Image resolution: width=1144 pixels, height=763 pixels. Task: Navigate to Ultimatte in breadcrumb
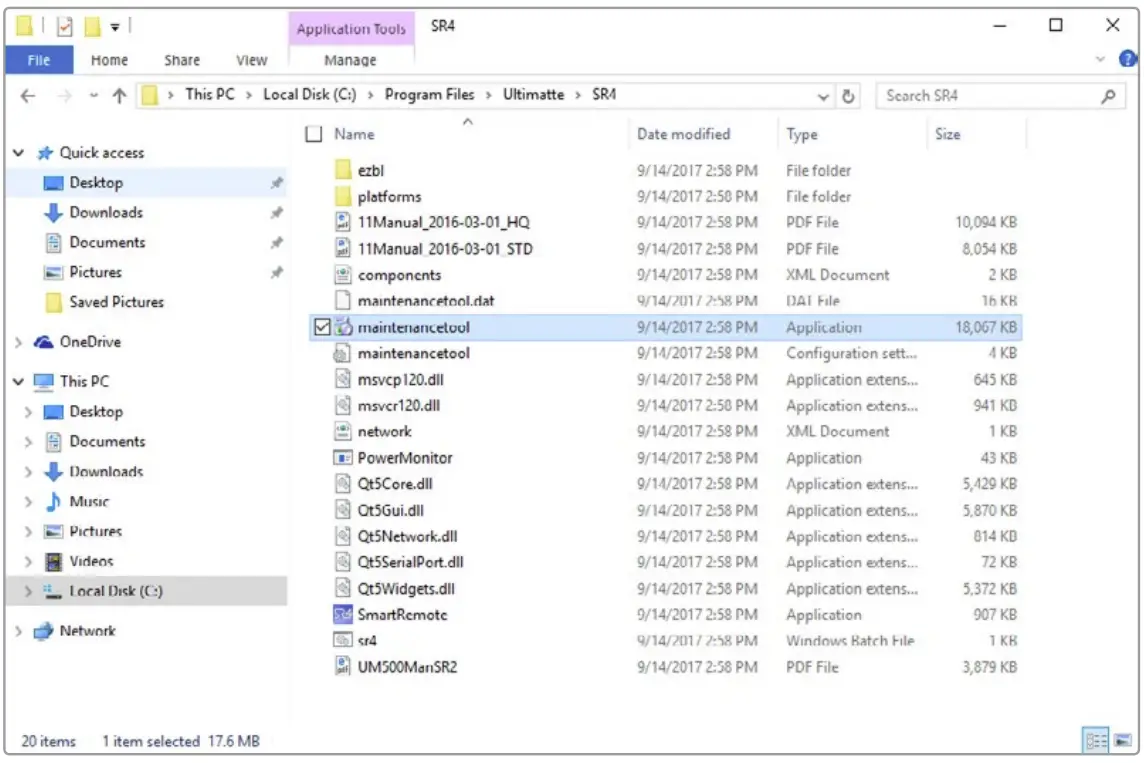(533, 95)
